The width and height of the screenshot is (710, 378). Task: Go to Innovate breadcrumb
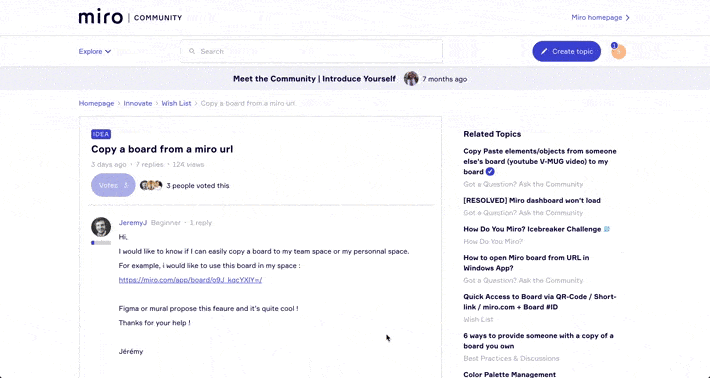pos(138,103)
